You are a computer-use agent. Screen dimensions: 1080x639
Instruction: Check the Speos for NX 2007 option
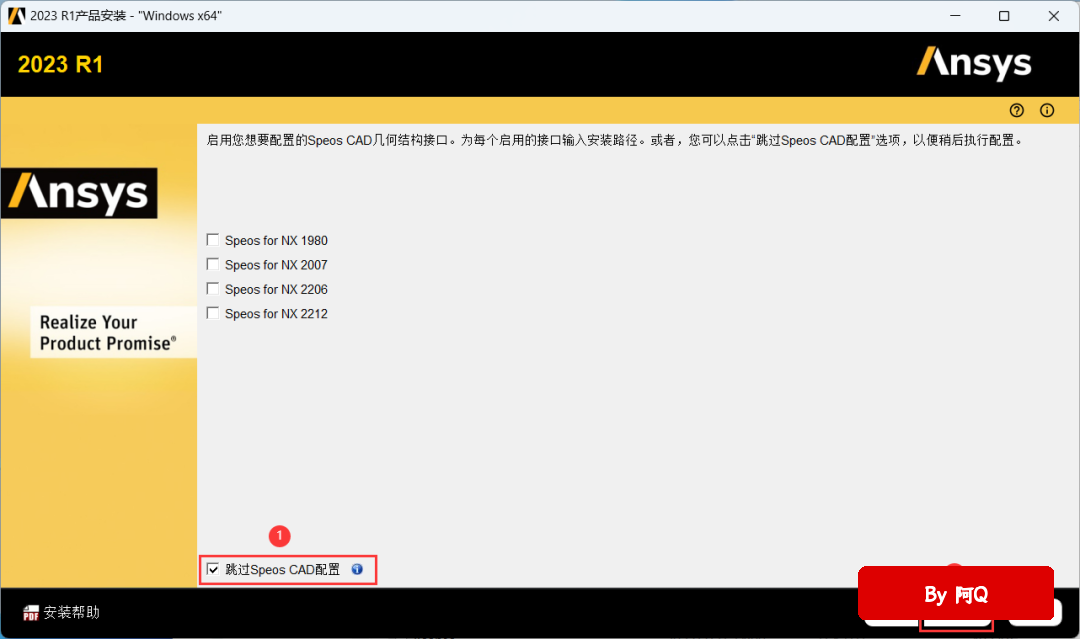click(x=212, y=264)
